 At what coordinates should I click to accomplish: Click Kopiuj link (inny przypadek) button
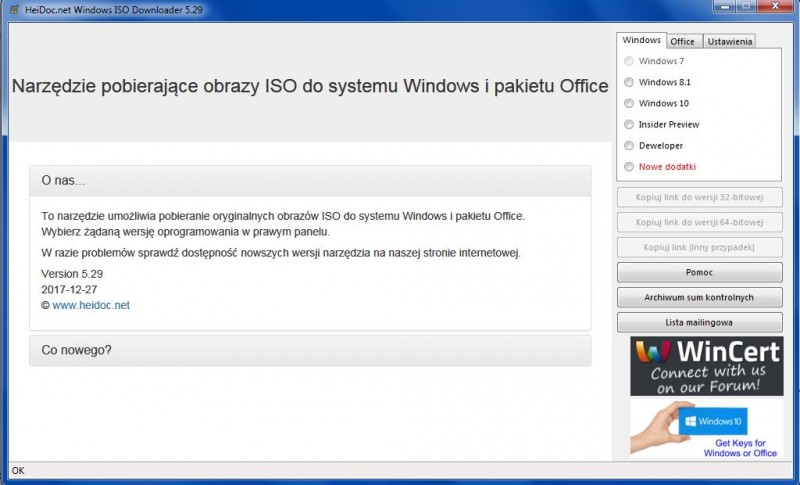coord(699,247)
